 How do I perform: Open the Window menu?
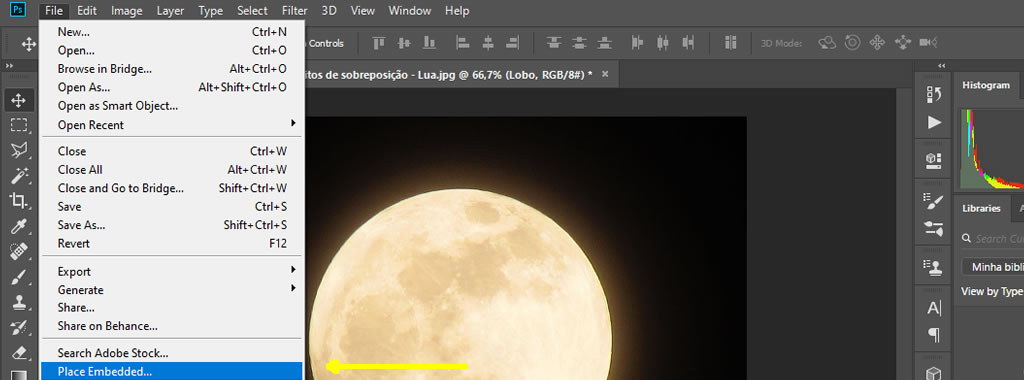(x=409, y=10)
